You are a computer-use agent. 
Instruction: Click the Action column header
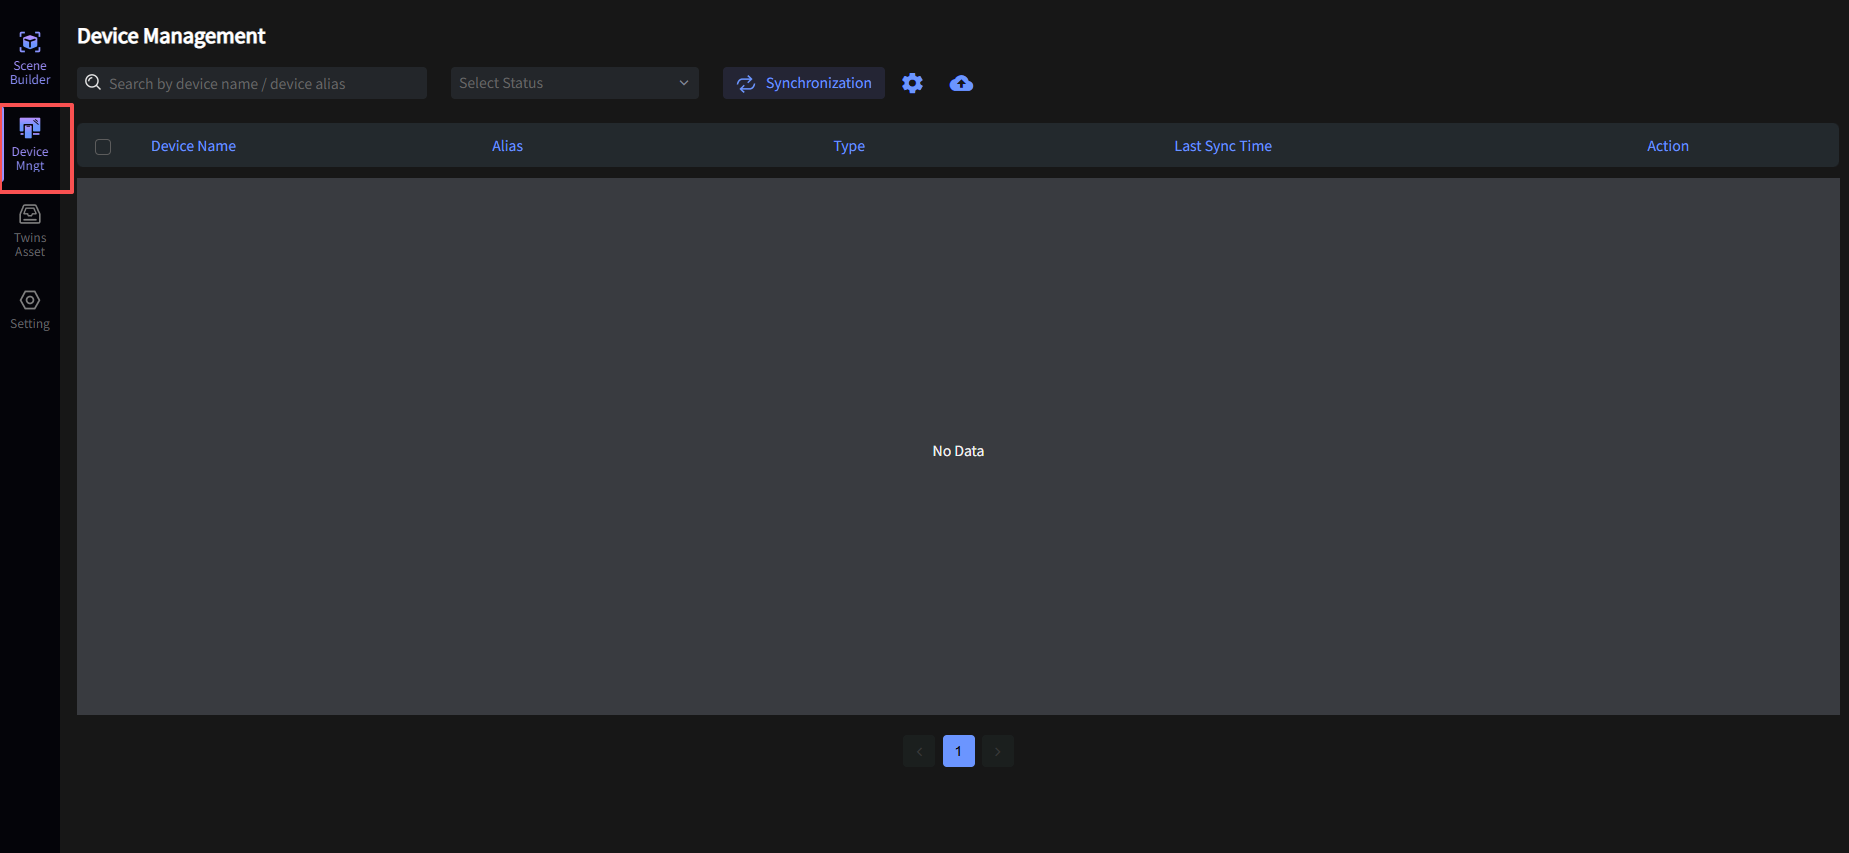pyautogui.click(x=1667, y=146)
